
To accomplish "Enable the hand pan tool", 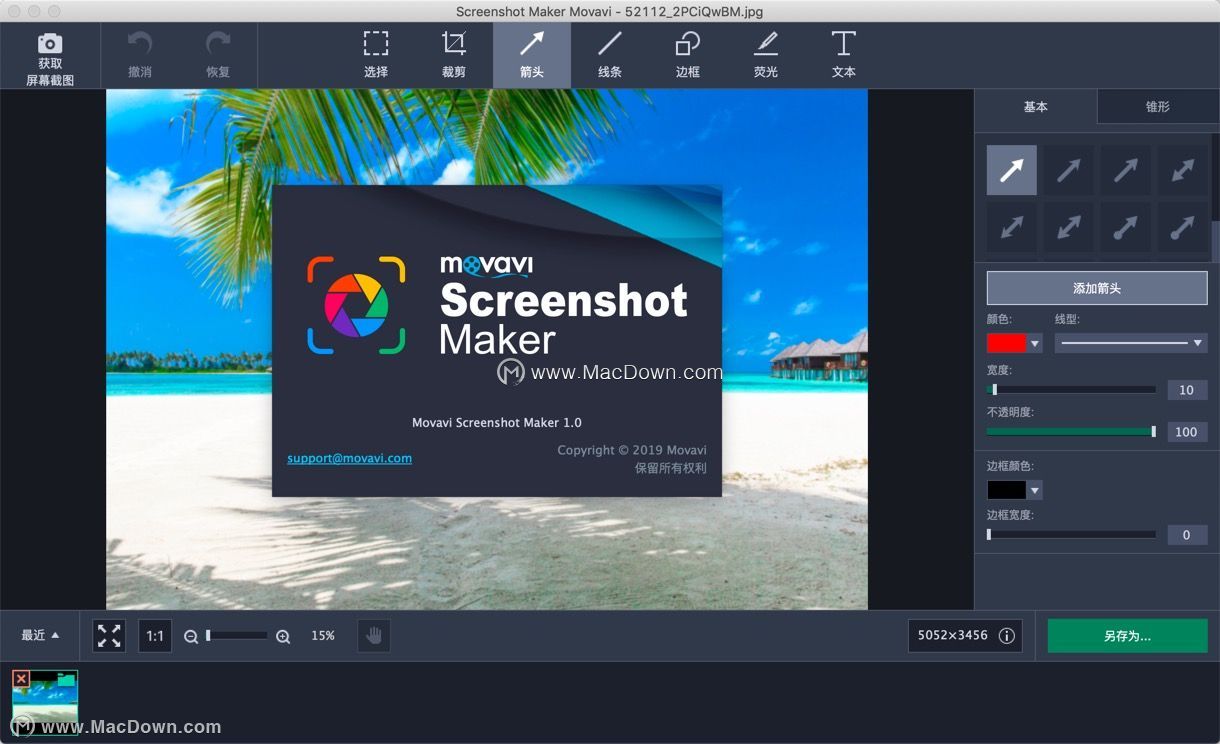I will (374, 636).
